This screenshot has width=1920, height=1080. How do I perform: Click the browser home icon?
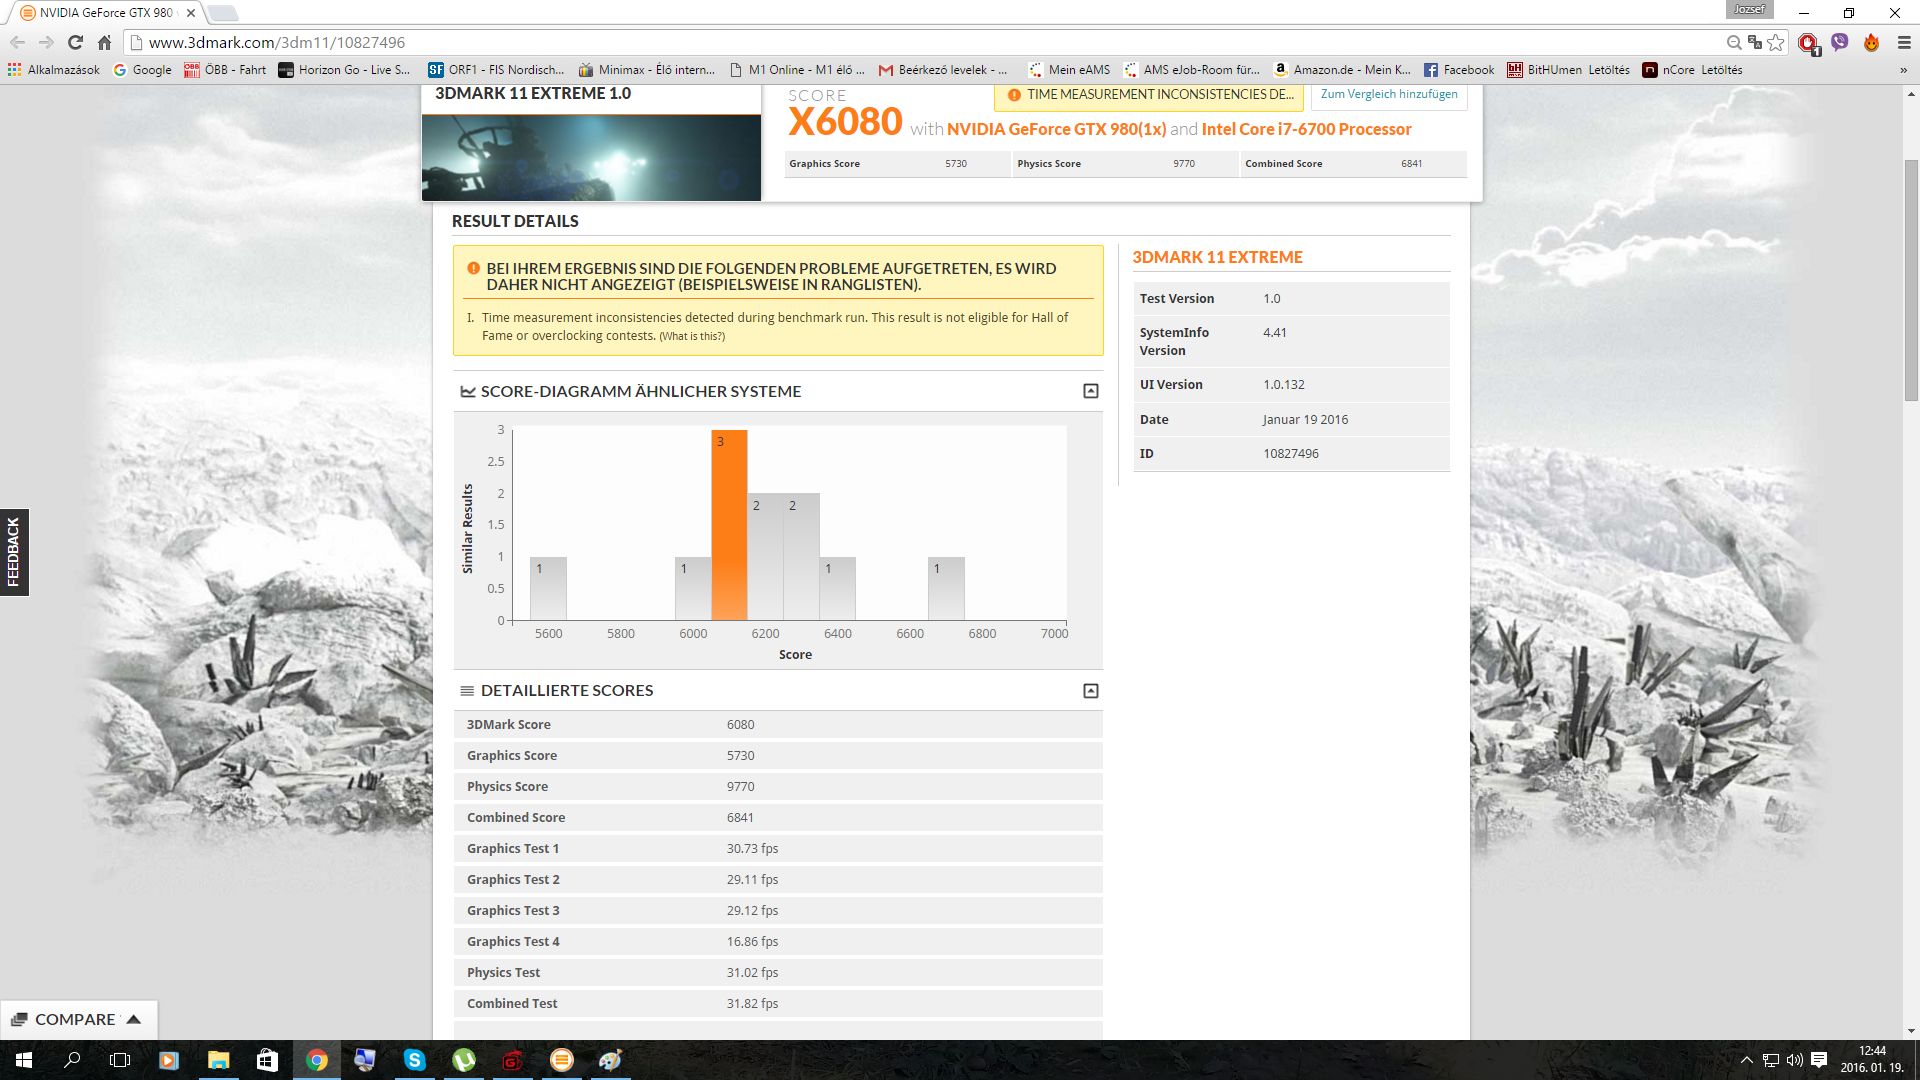pyautogui.click(x=104, y=42)
